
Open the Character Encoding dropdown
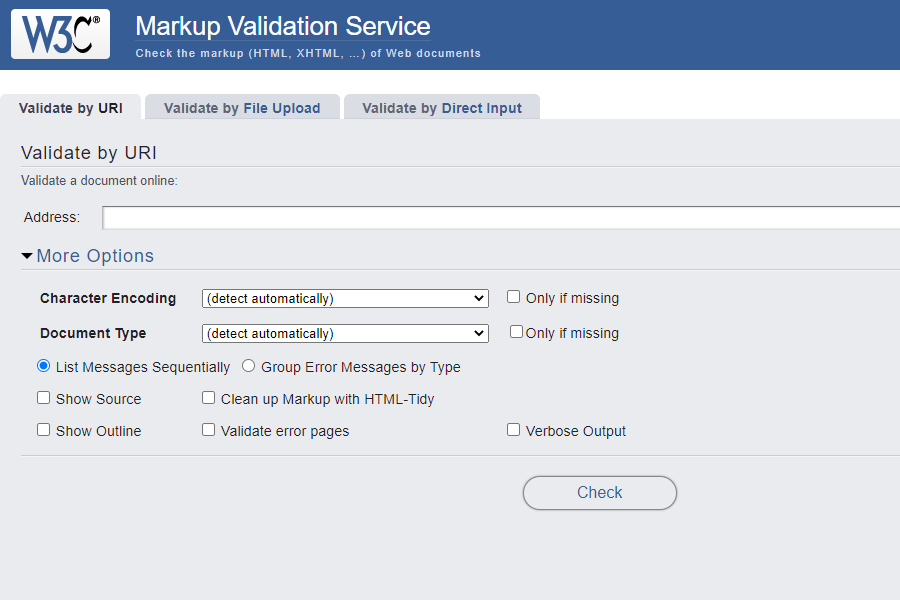click(345, 298)
